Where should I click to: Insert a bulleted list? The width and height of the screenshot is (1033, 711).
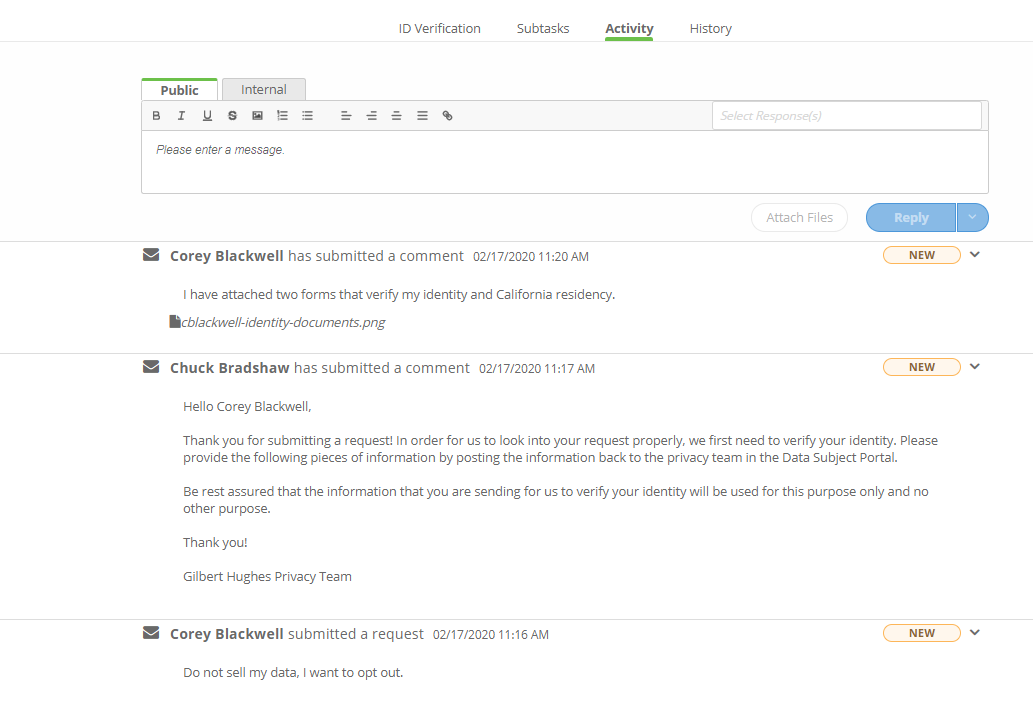coord(307,116)
